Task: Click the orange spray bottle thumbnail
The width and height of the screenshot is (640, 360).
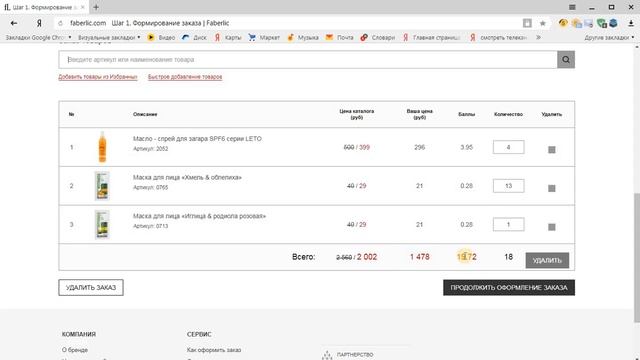Action: click(x=102, y=147)
